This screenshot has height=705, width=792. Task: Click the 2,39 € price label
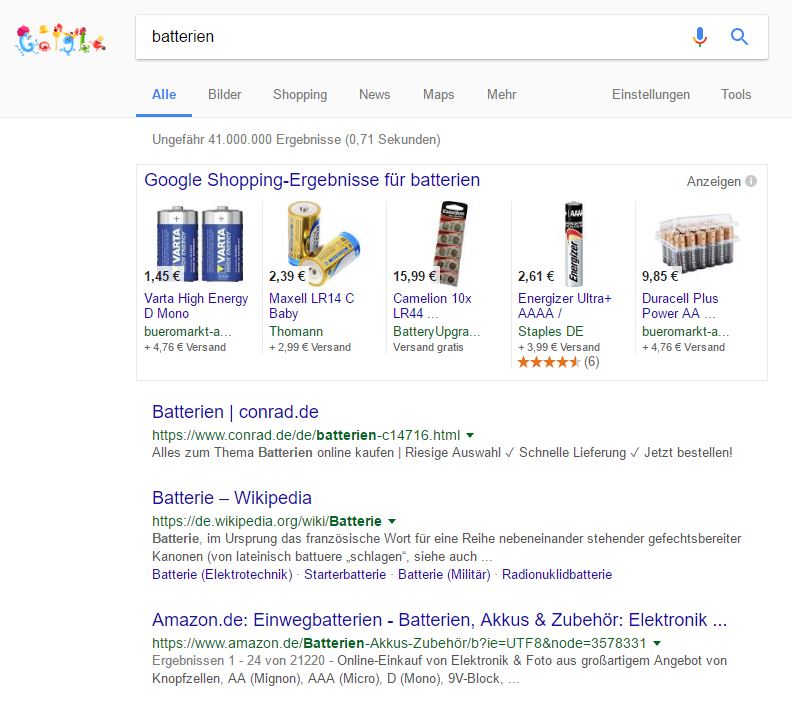(287, 276)
